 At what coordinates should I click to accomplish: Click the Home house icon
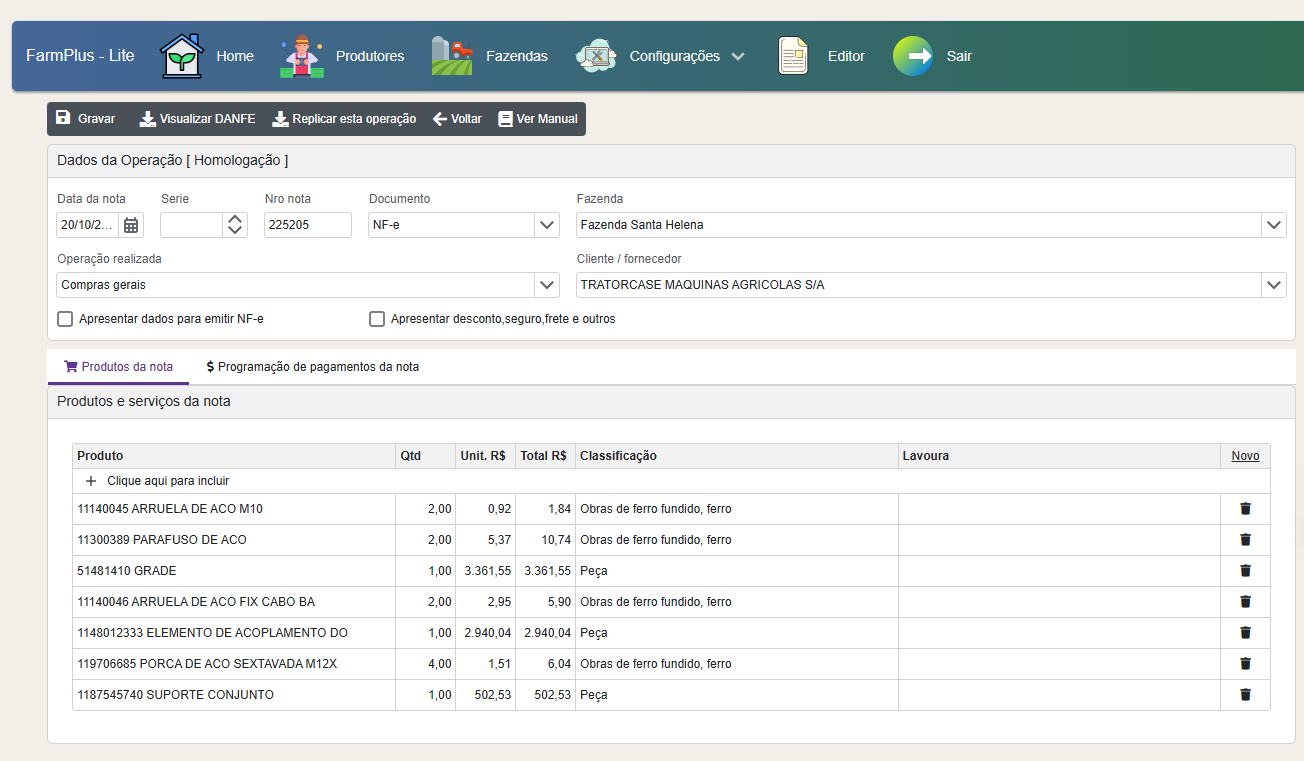tap(182, 56)
